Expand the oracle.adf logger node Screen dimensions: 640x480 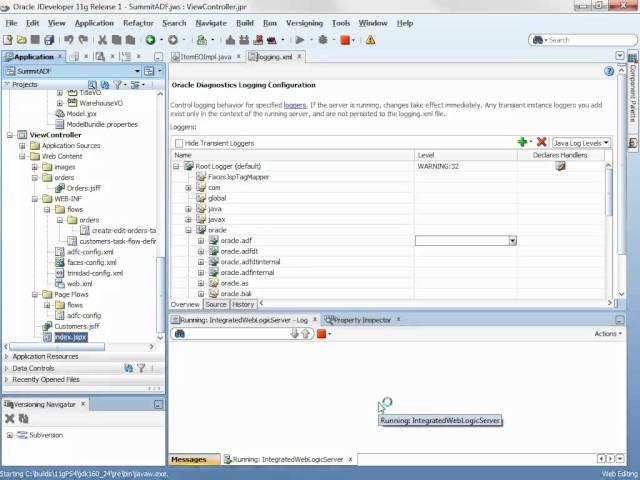(200, 241)
